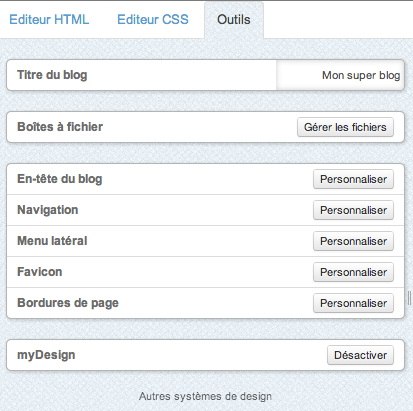Click the Favicon row label
Viewport: 413px width, 411px height.
point(40,272)
